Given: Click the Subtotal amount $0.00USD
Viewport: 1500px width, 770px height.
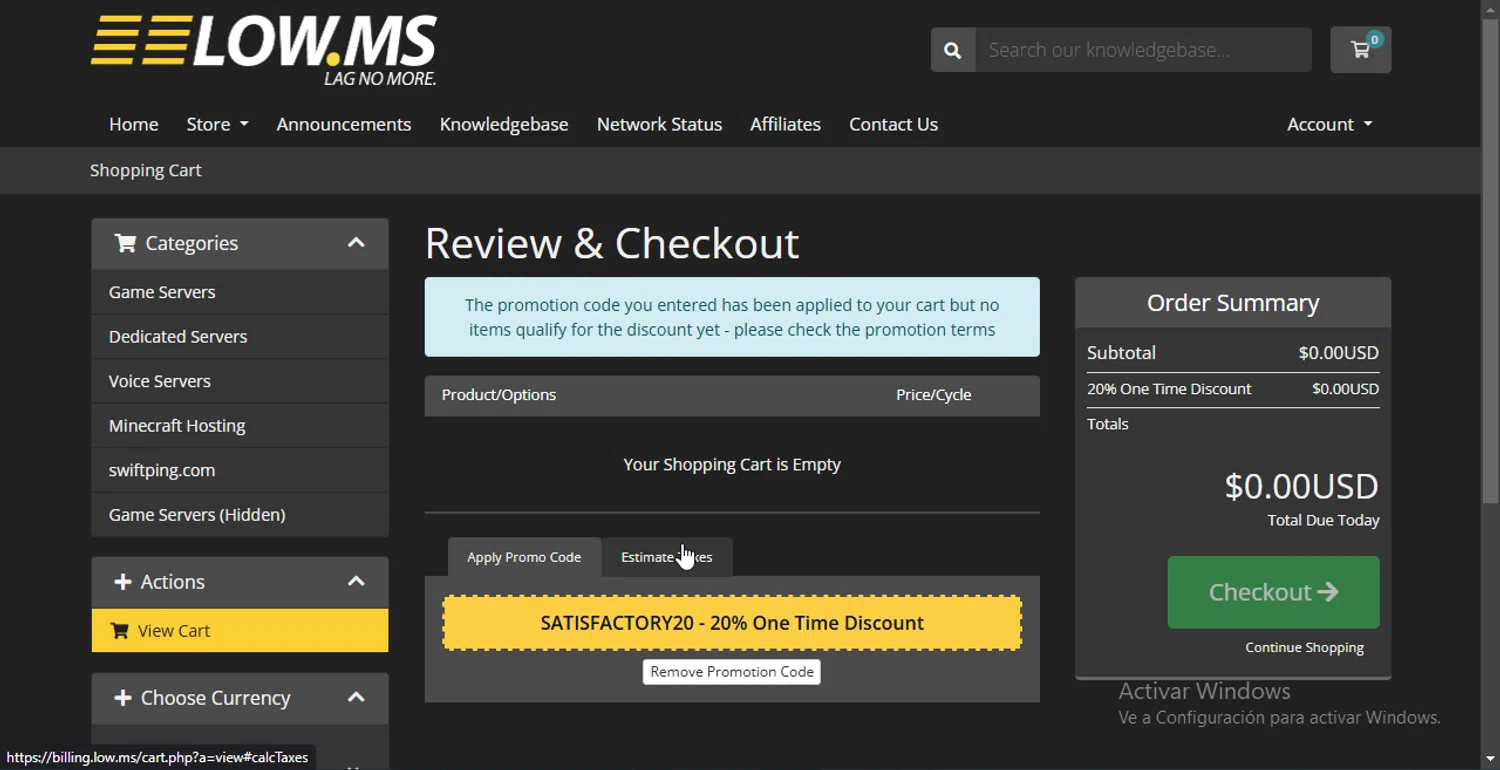Looking at the screenshot, I should tap(1338, 353).
